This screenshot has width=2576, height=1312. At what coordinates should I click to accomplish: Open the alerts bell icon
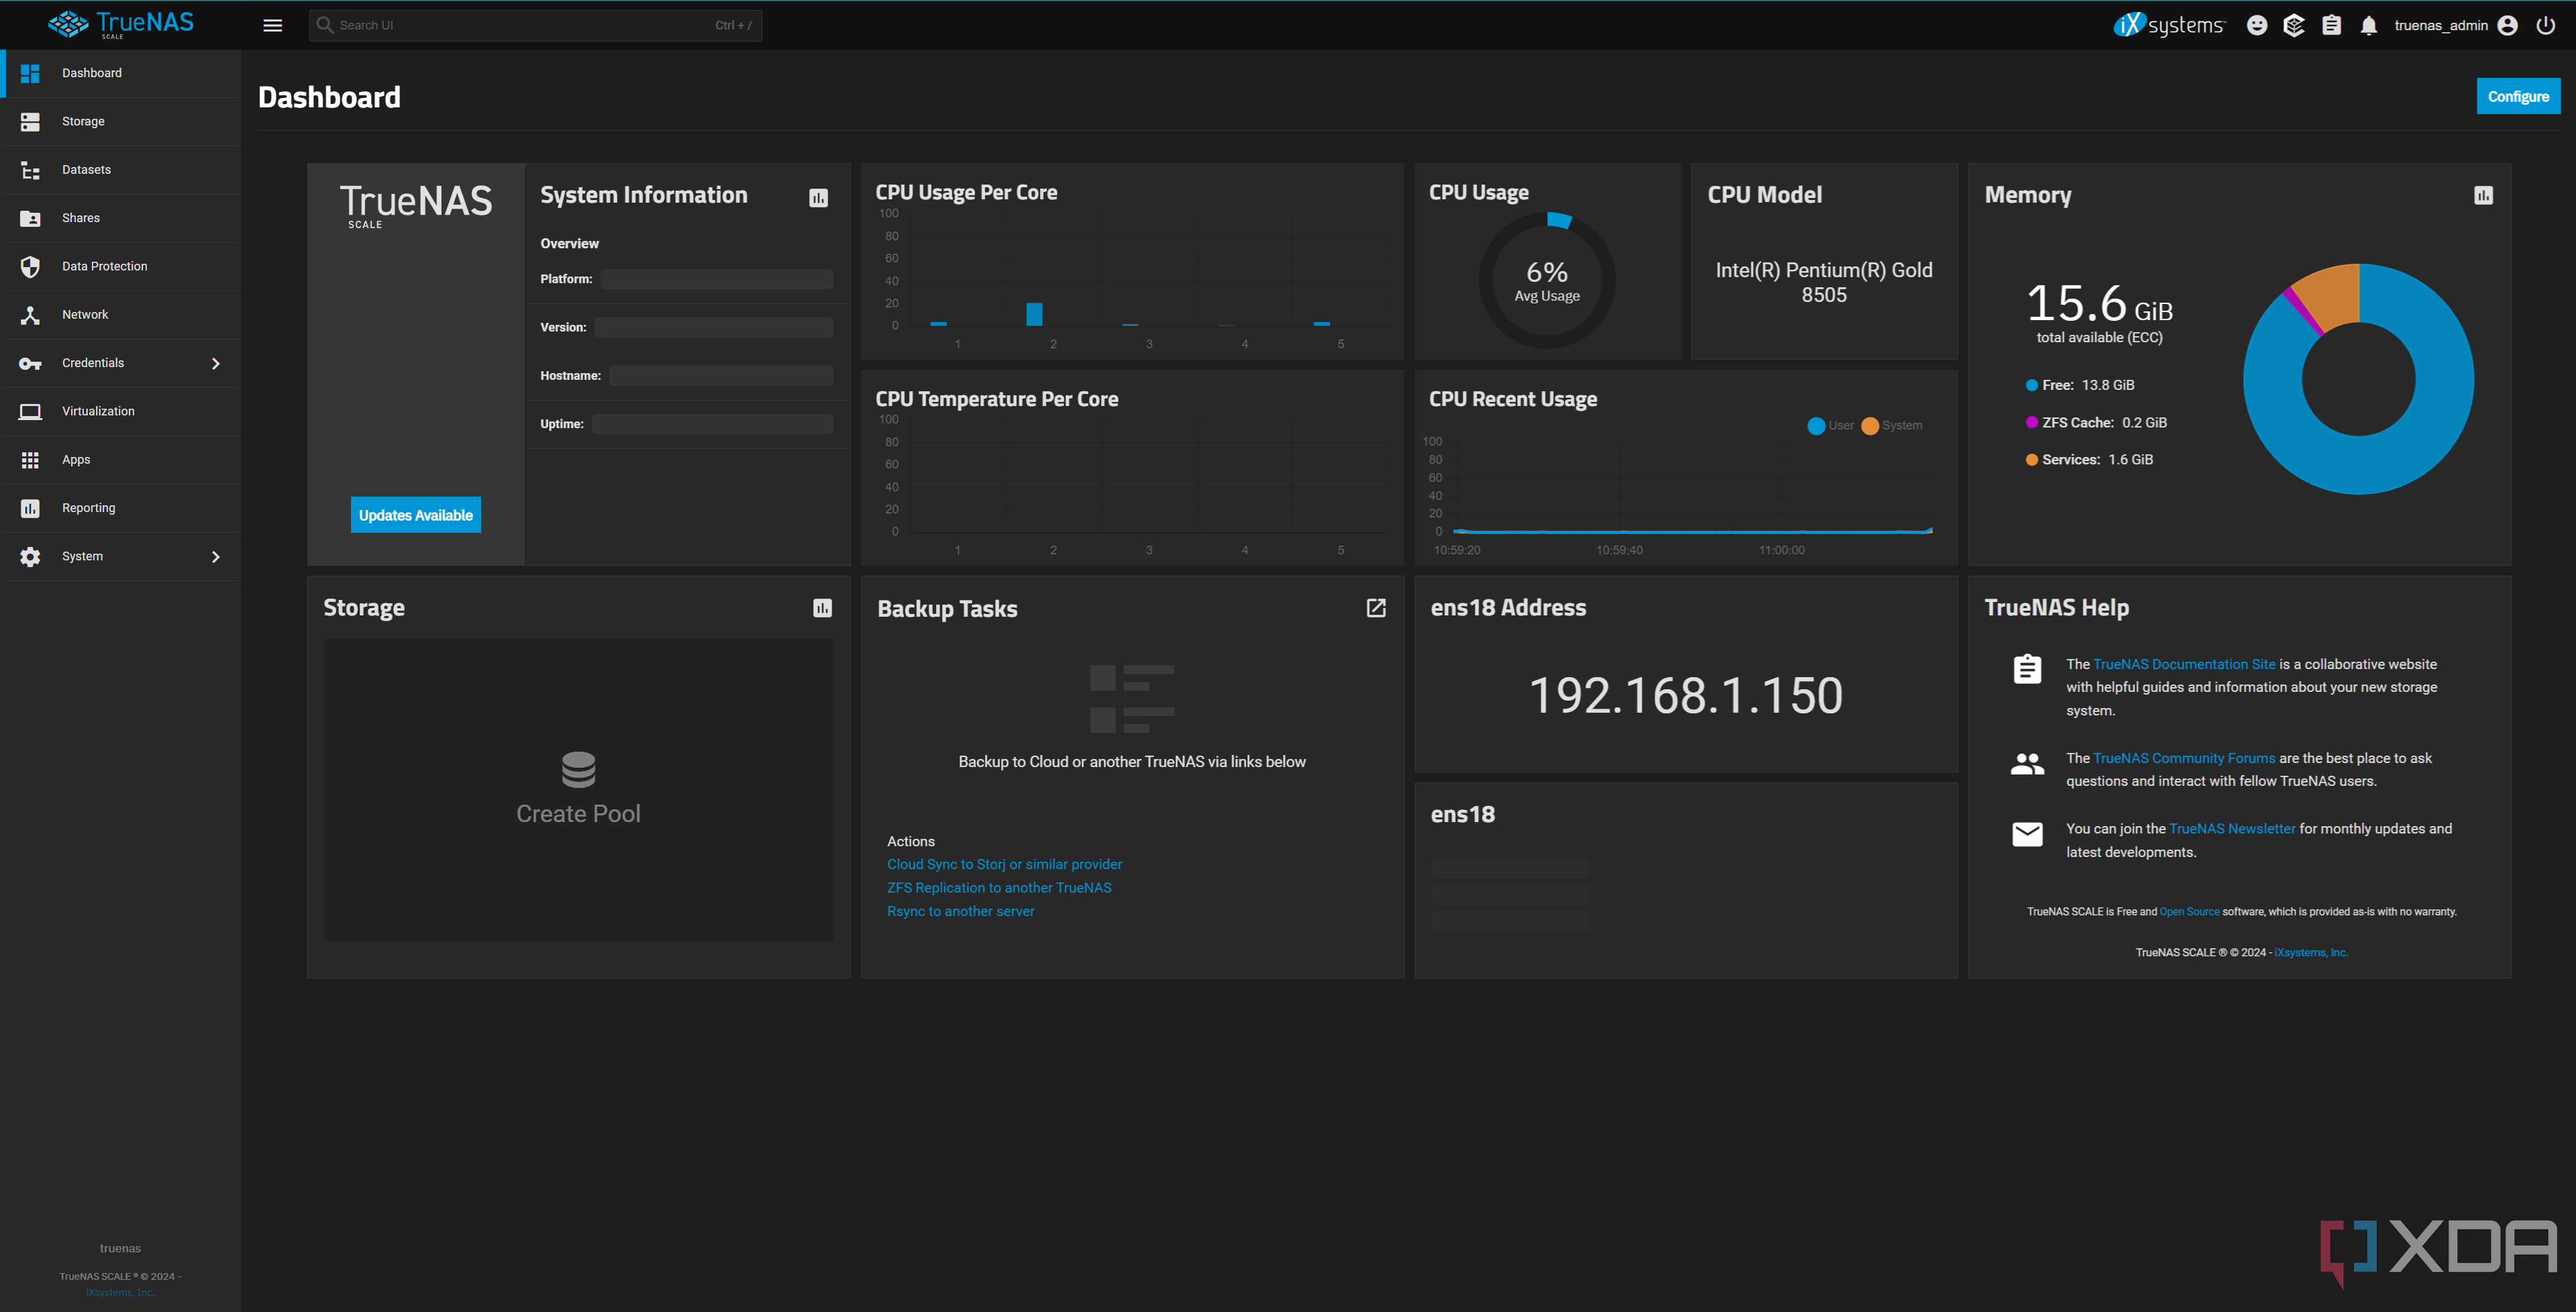click(x=2368, y=26)
